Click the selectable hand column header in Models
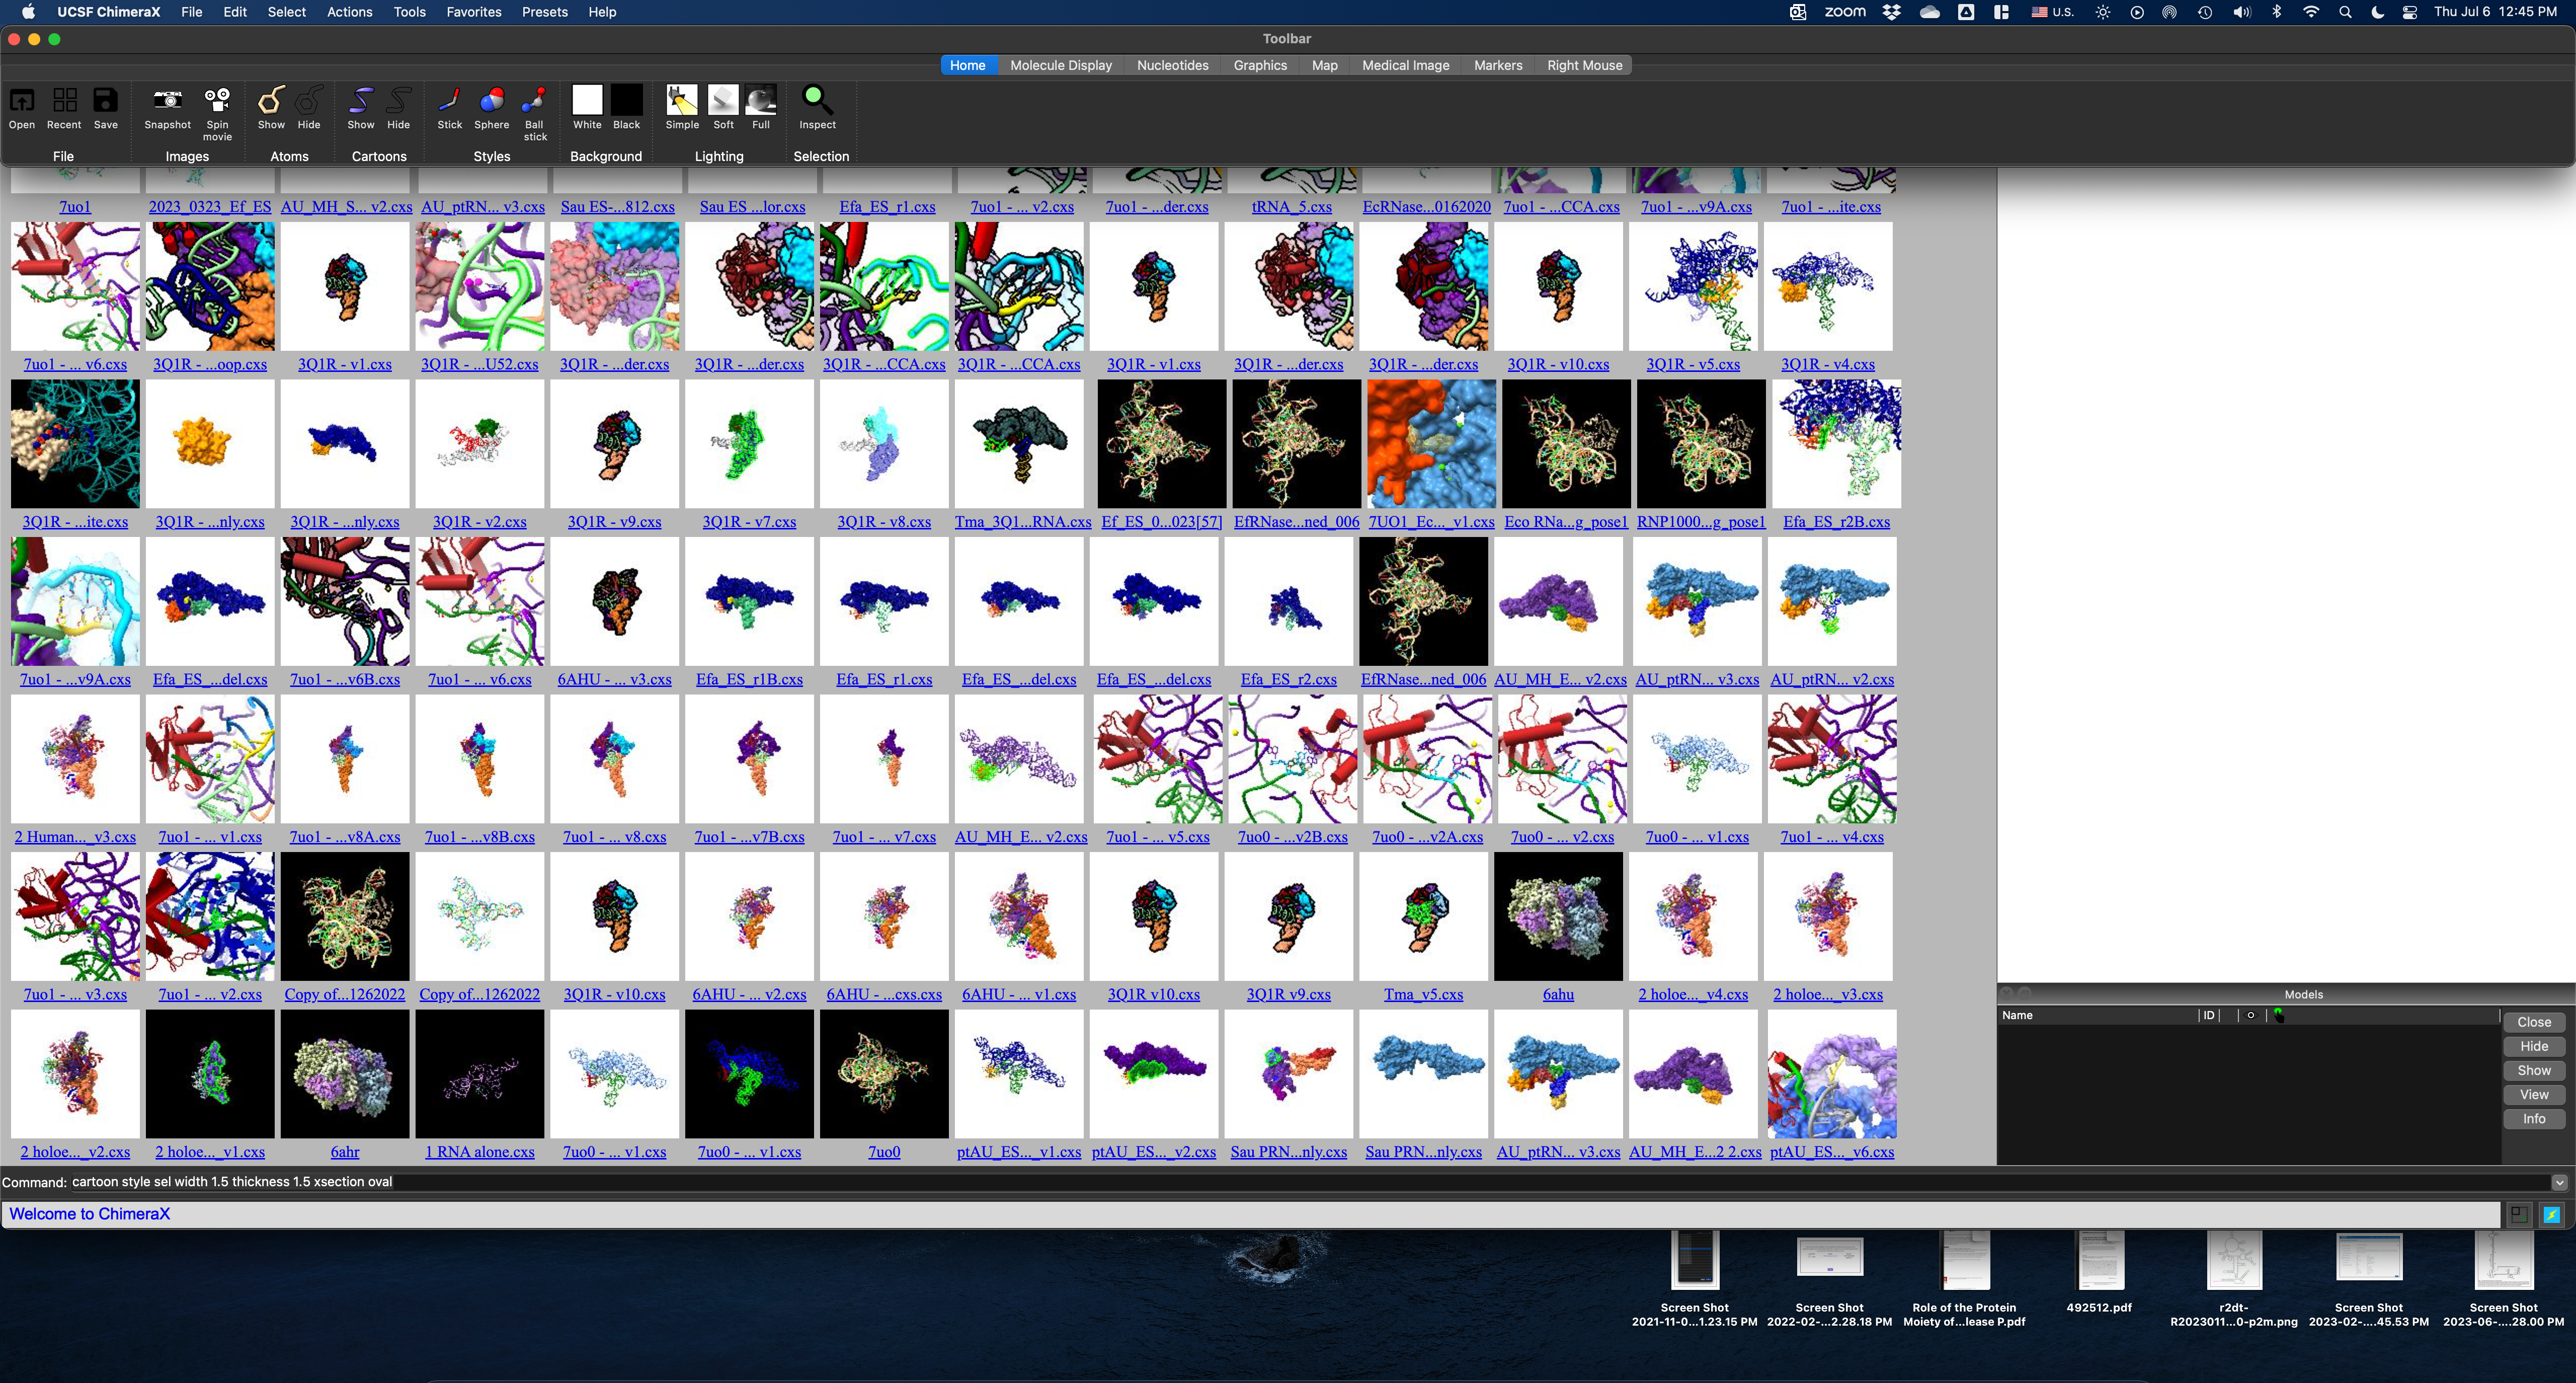This screenshot has width=2576, height=1383. [2279, 1015]
